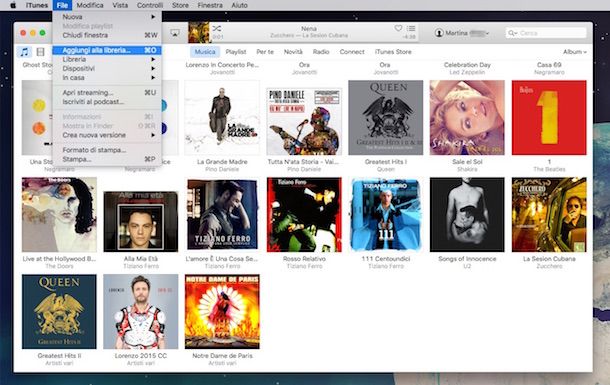Open the Finestra menu
Screen dimensions: 610x385
coord(210,5)
